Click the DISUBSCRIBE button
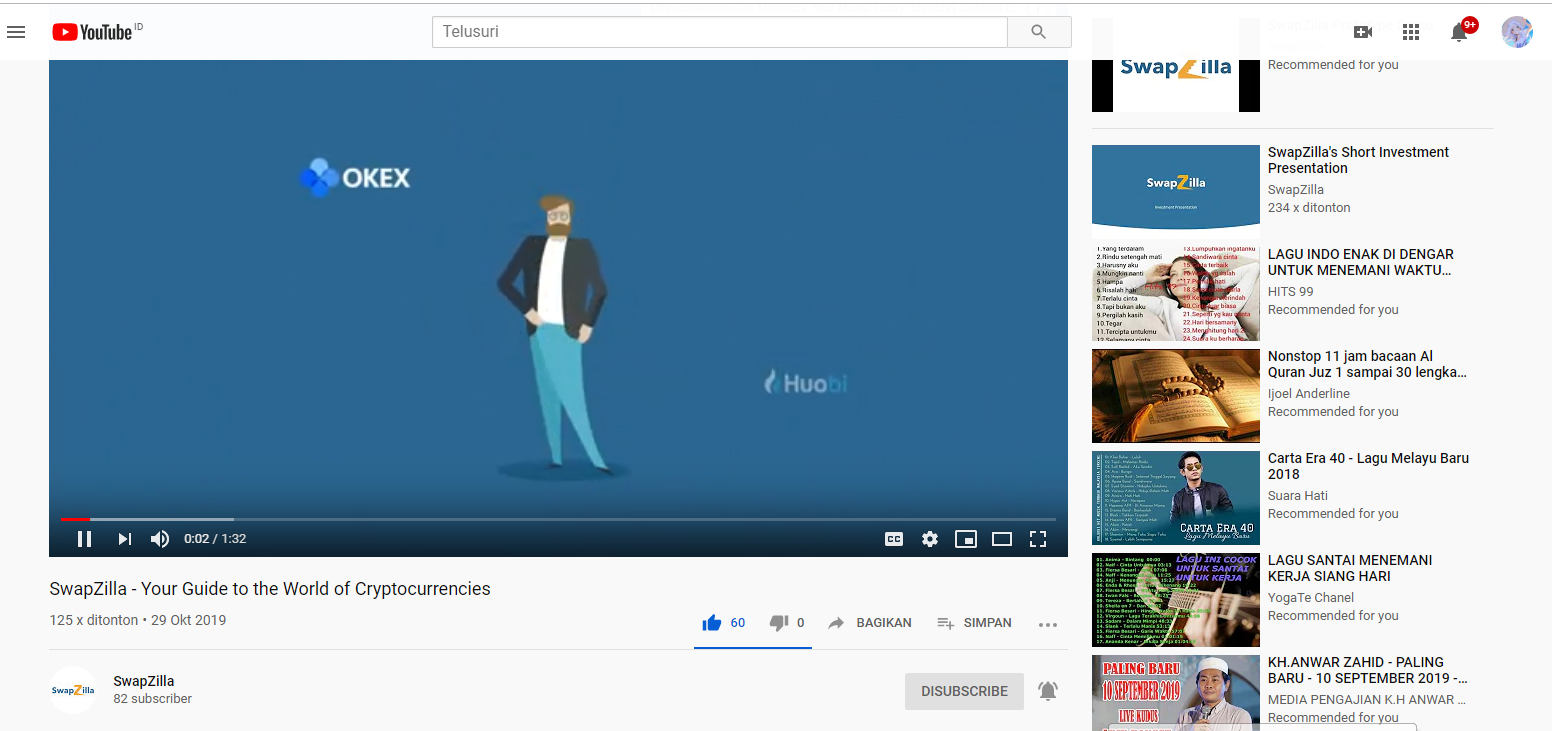The width and height of the screenshot is (1552, 731). (x=964, y=691)
